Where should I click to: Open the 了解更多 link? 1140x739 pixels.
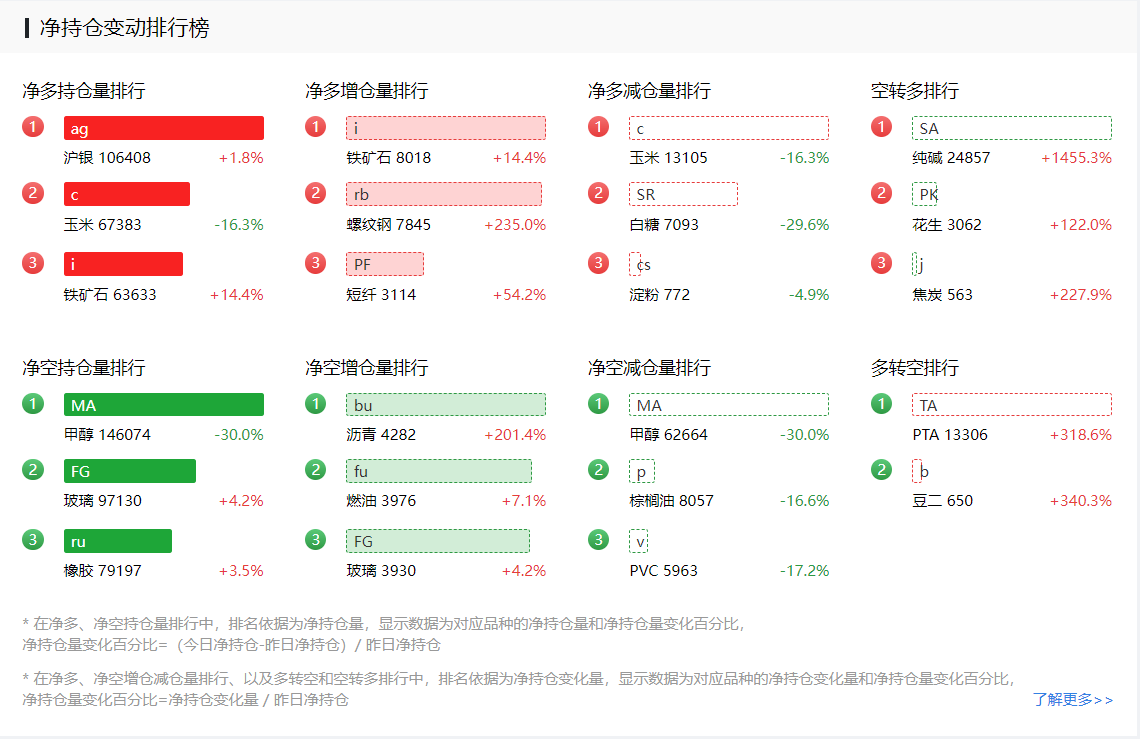(x=1071, y=700)
